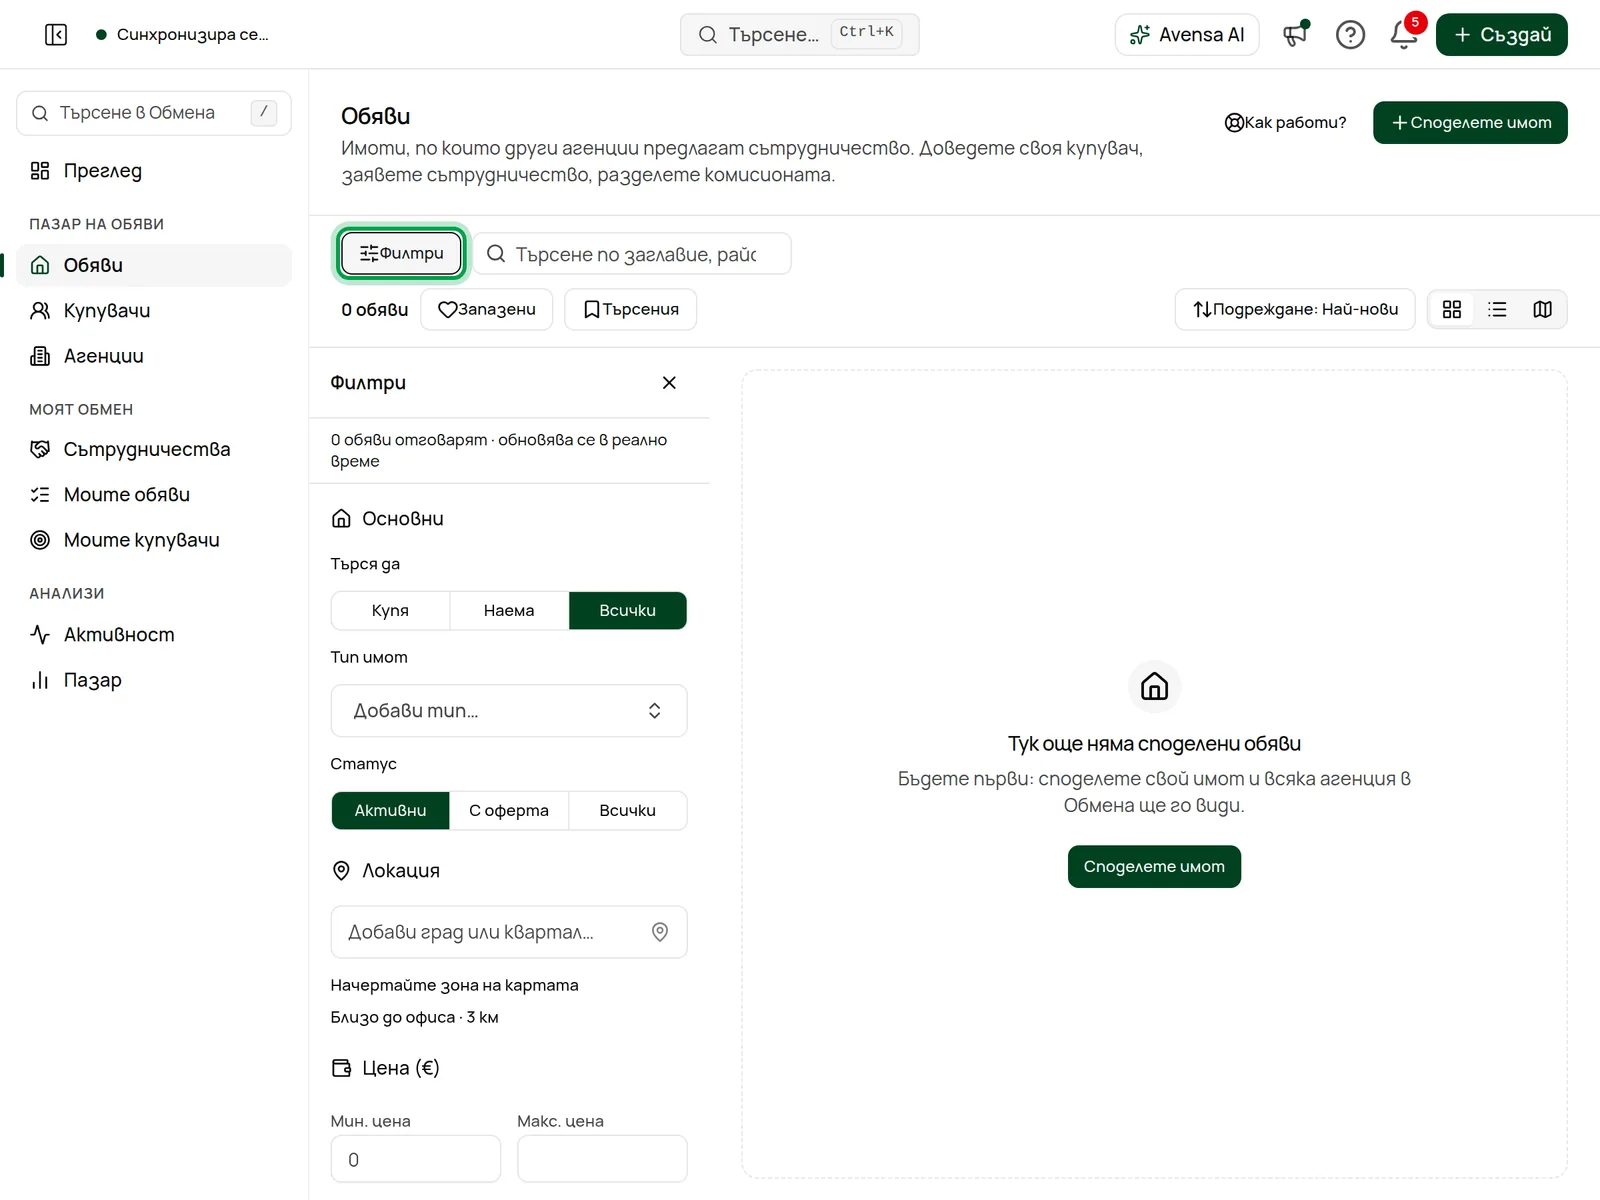Open Как работи? help link

point(1285,123)
